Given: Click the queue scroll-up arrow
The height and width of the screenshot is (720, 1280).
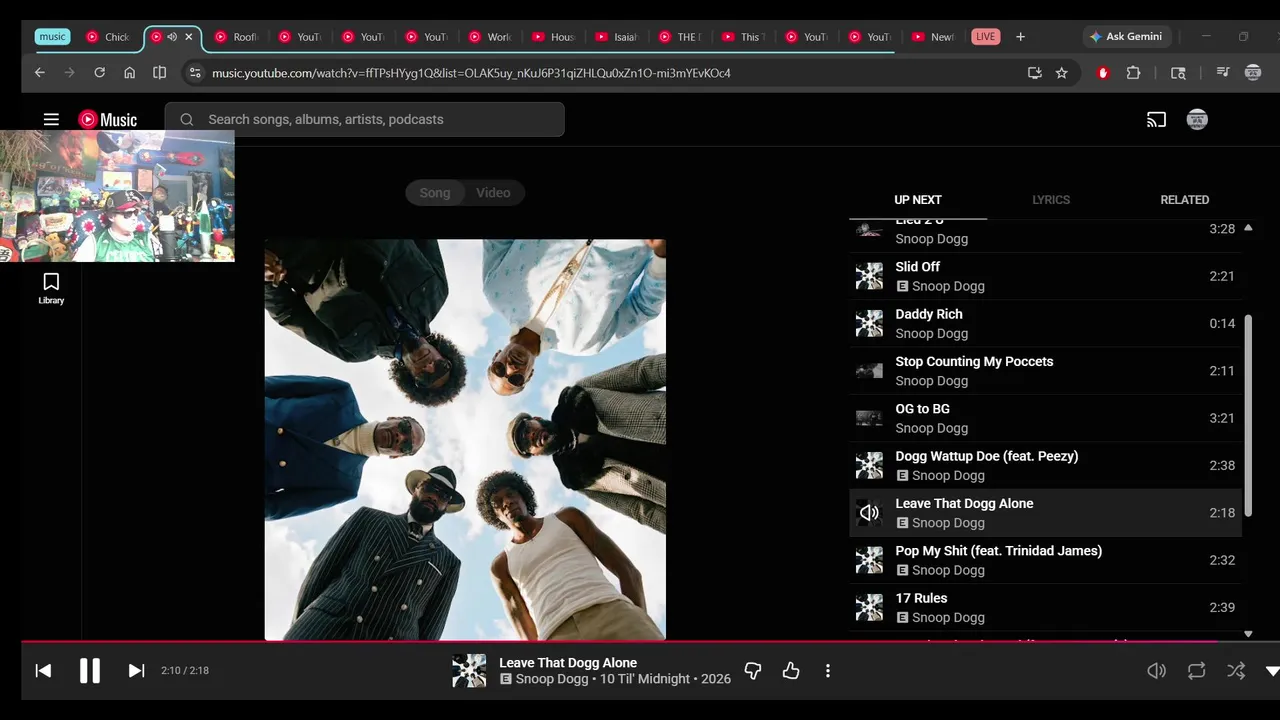Looking at the screenshot, I should 1248,228.
